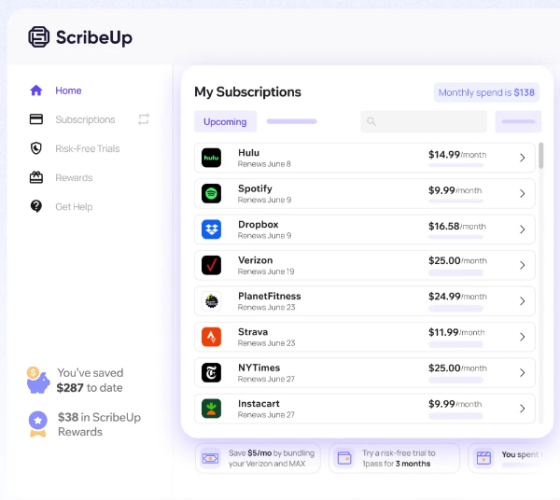Click the Get Help question icon
The image size is (560, 500).
point(36,206)
